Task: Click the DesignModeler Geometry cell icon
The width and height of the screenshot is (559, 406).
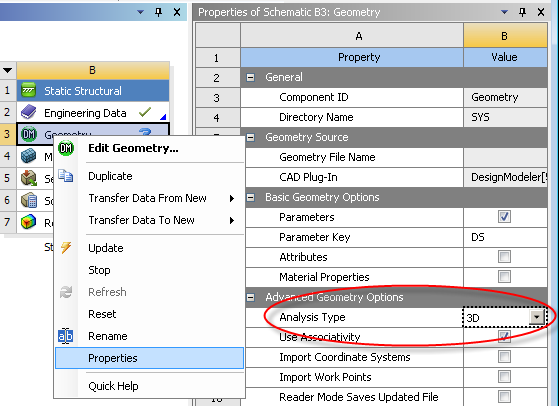Action: pos(29,134)
